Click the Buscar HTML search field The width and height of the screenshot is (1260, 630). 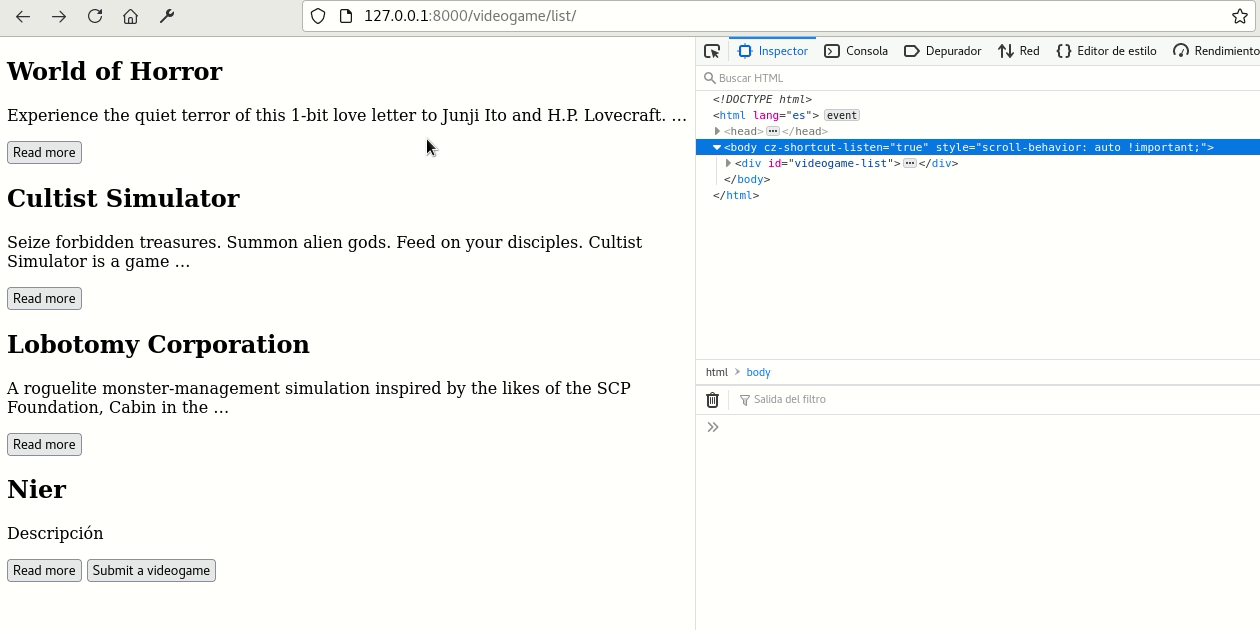point(900,78)
